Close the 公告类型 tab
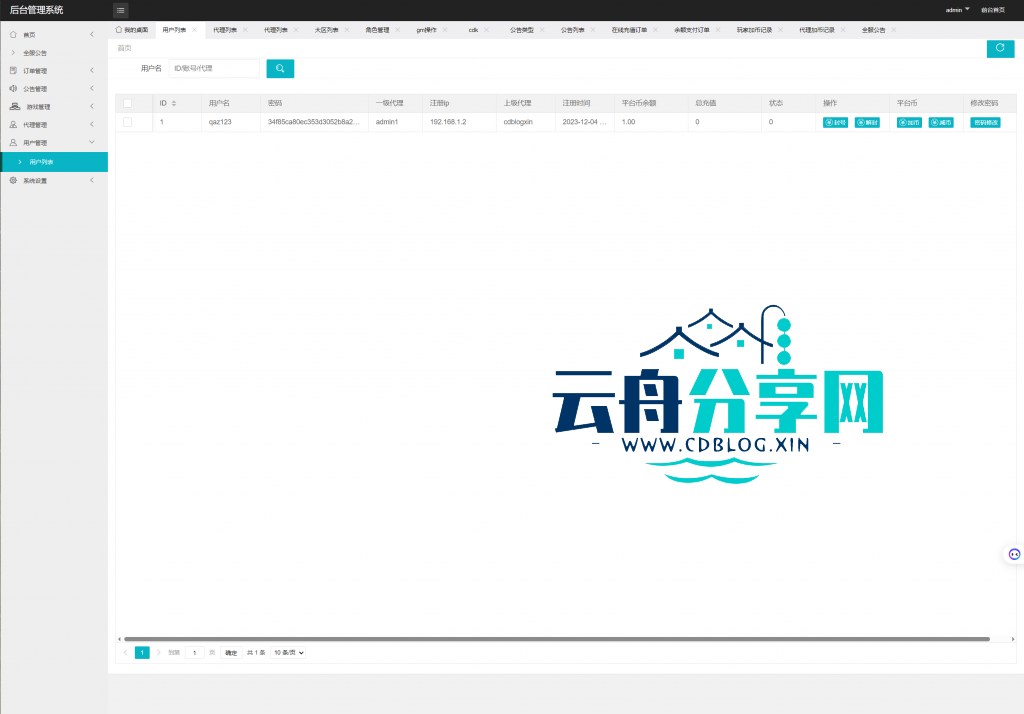1024x714 pixels. coord(542,30)
